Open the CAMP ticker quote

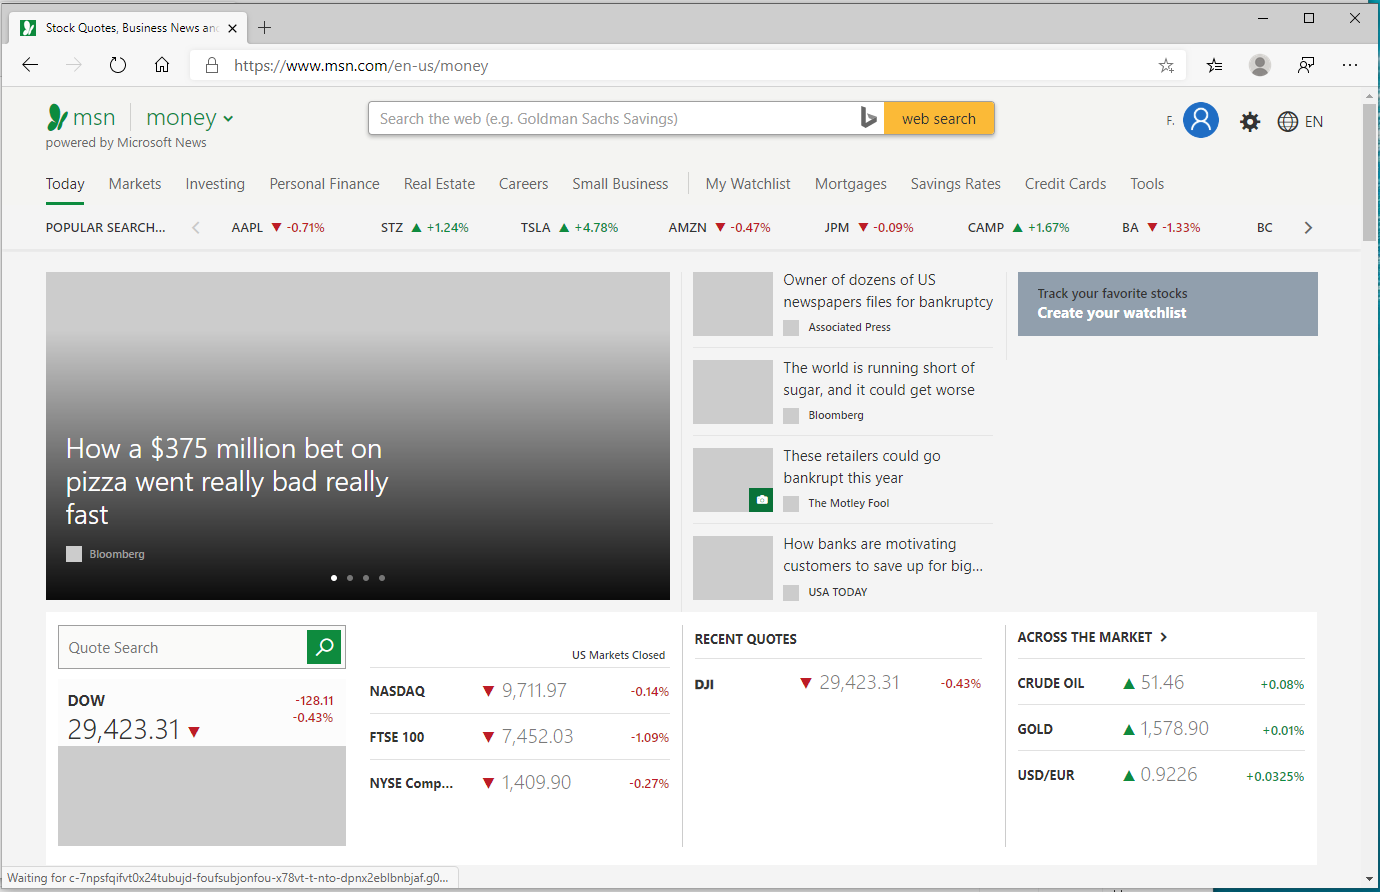[x=1018, y=228]
